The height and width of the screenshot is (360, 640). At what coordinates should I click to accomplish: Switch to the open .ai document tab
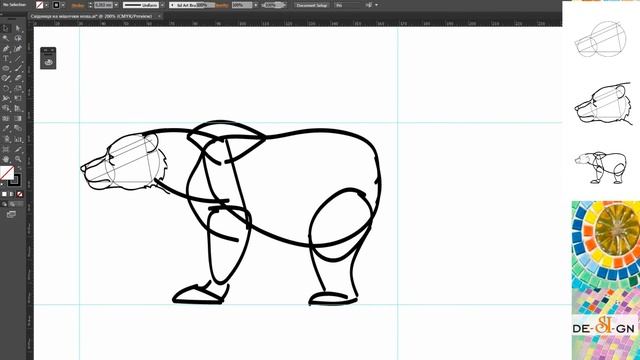coord(91,16)
